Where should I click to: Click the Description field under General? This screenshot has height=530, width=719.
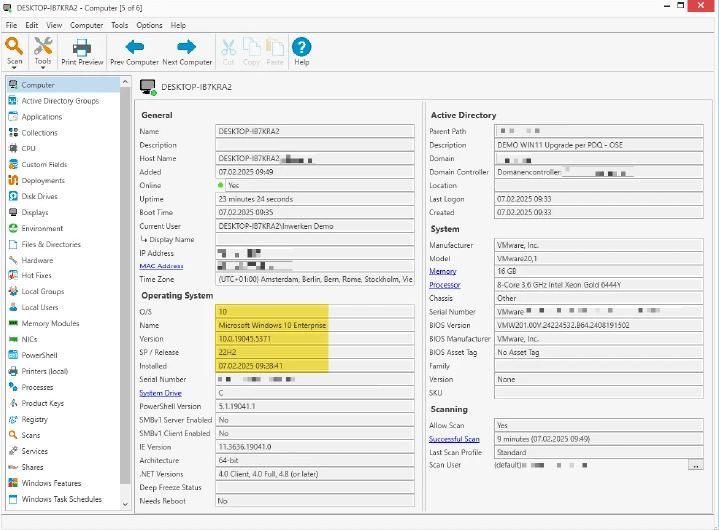(314, 145)
